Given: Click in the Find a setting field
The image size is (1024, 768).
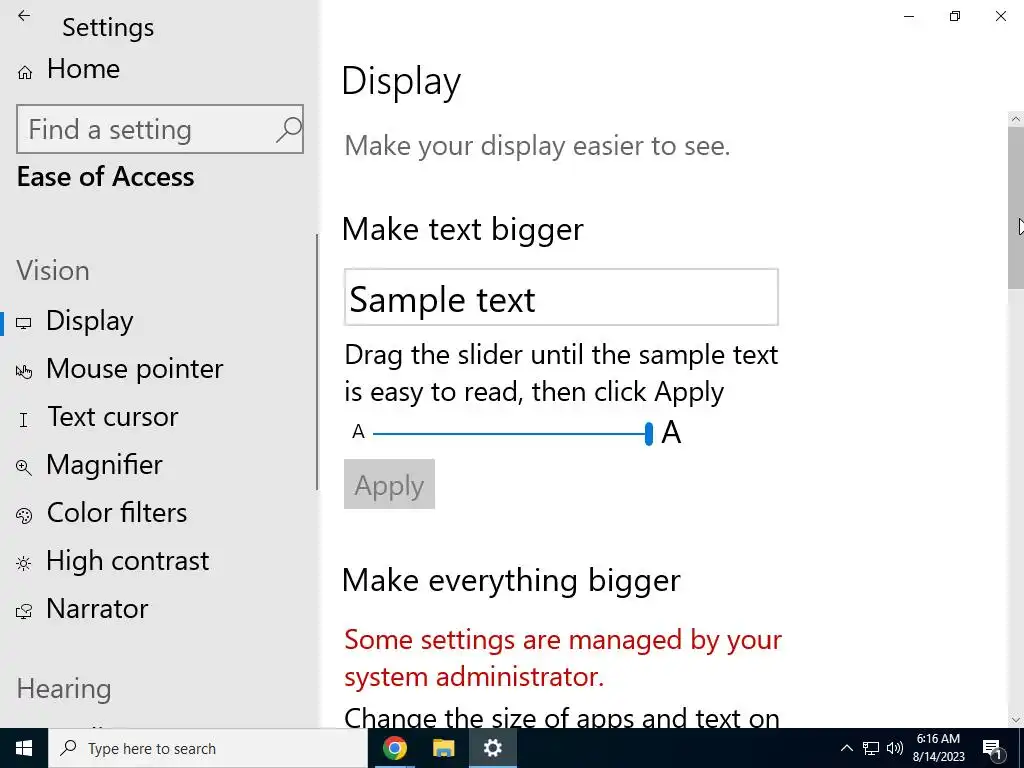Looking at the screenshot, I should click(160, 129).
